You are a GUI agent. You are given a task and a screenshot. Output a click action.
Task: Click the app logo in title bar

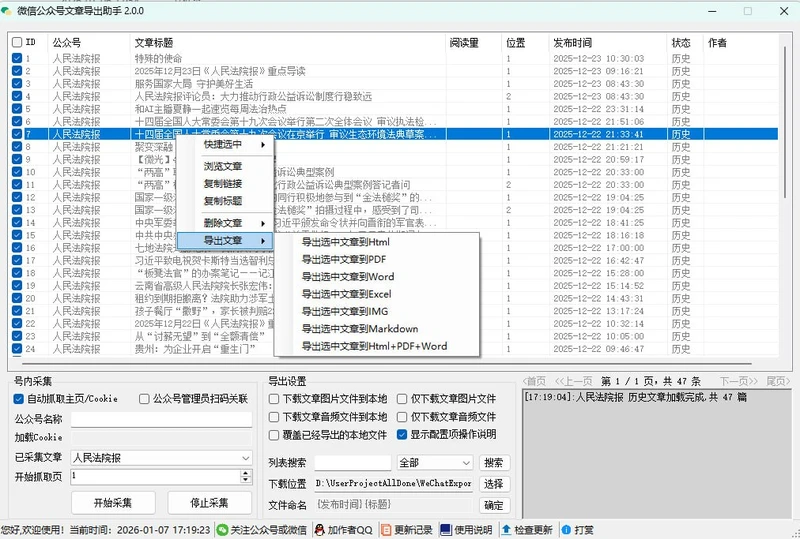7,11
